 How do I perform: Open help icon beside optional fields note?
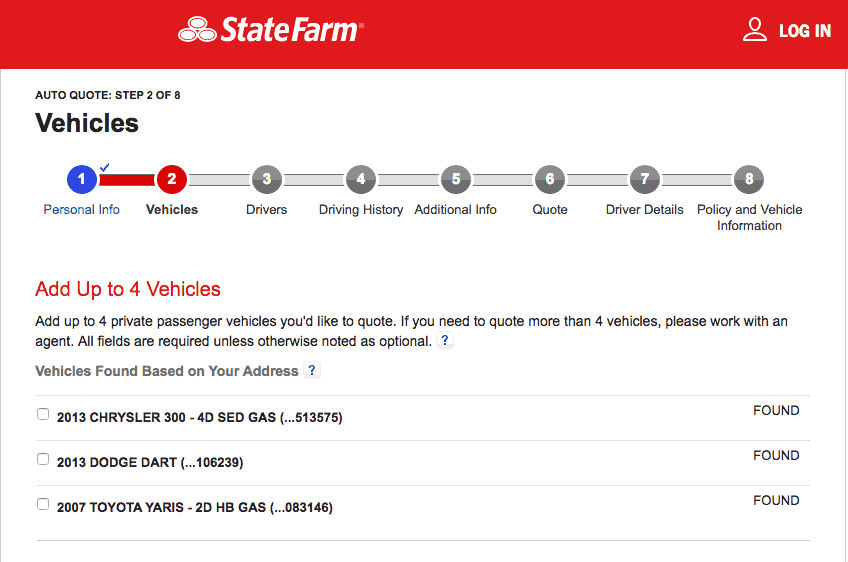tap(446, 341)
